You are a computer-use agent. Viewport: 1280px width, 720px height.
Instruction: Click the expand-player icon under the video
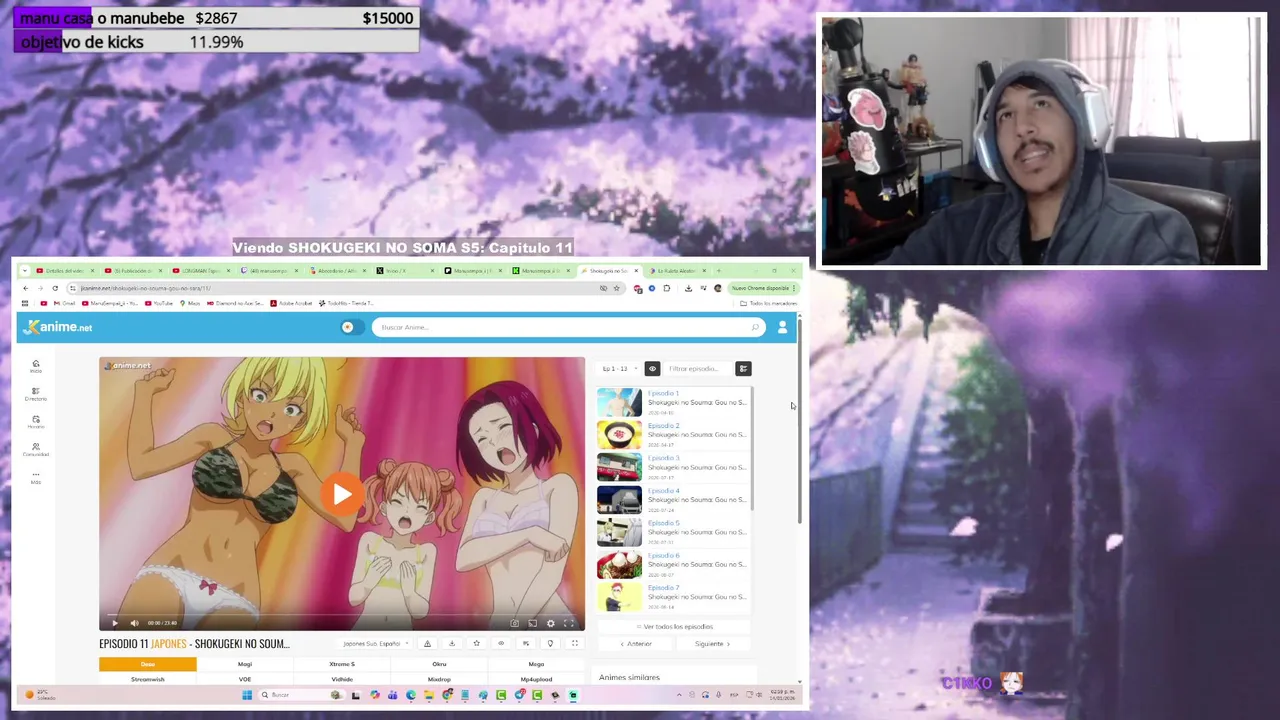[574, 644]
